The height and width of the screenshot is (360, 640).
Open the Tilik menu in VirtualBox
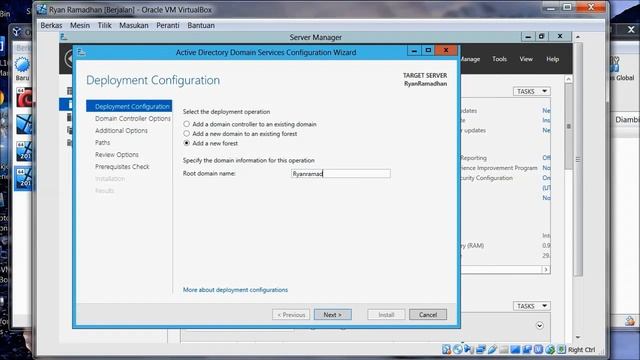(104, 25)
